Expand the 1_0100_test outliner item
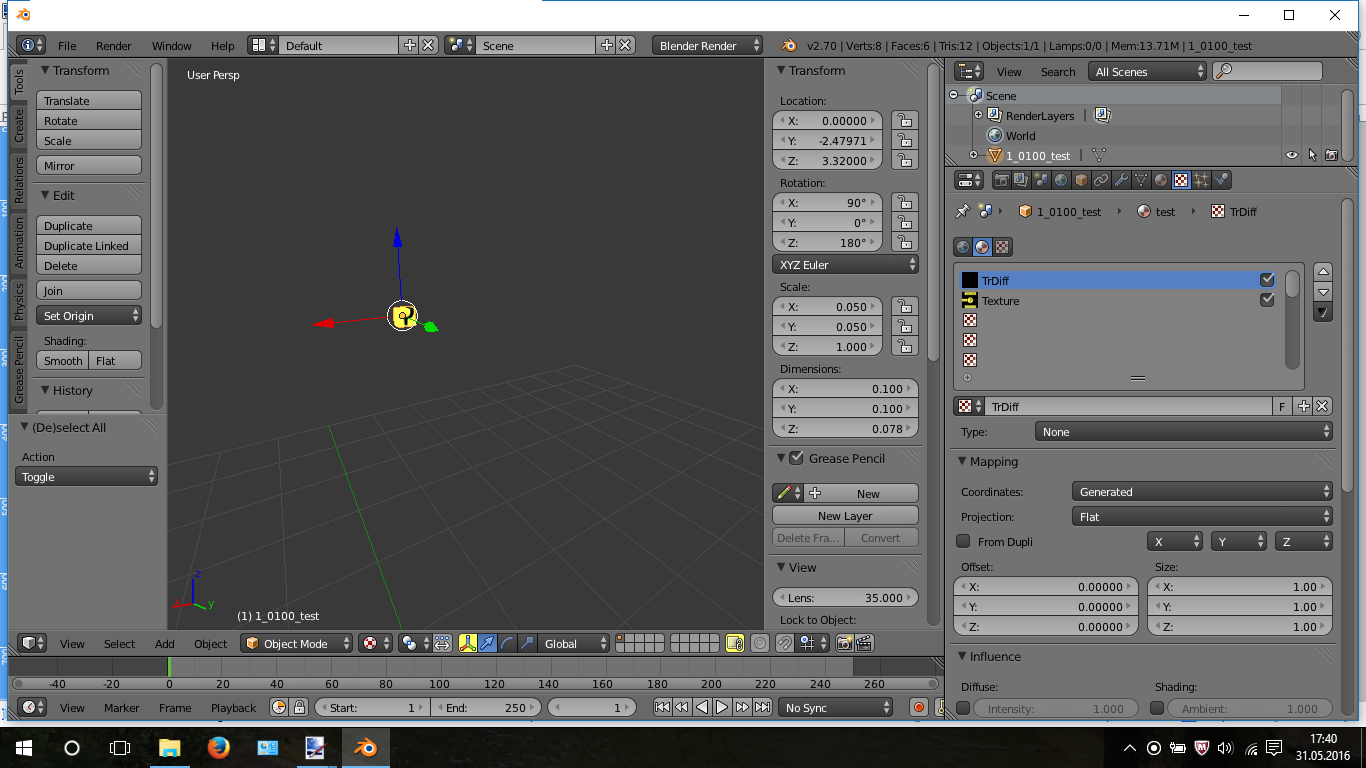1366x768 pixels. pyautogui.click(x=973, y=156)
